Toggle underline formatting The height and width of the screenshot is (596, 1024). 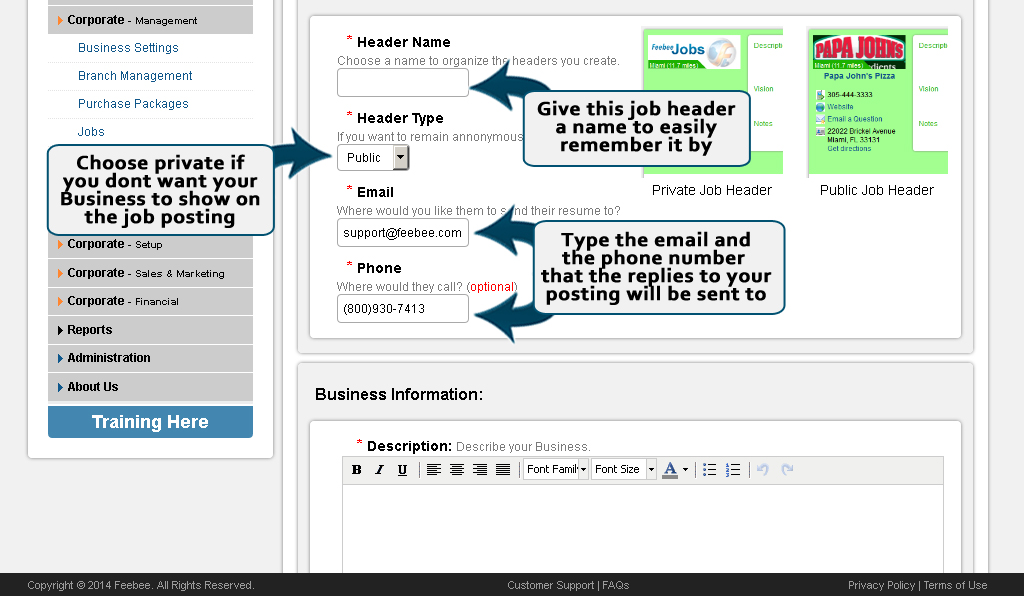(403, 469)
